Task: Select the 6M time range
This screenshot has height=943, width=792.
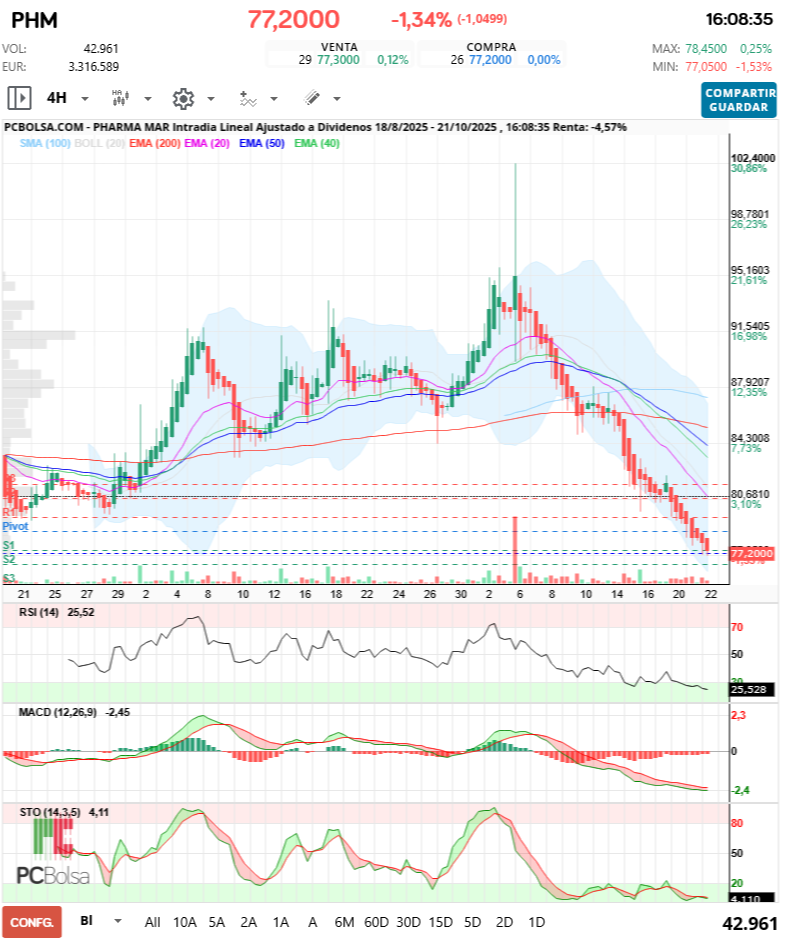Action: [344, 921]
